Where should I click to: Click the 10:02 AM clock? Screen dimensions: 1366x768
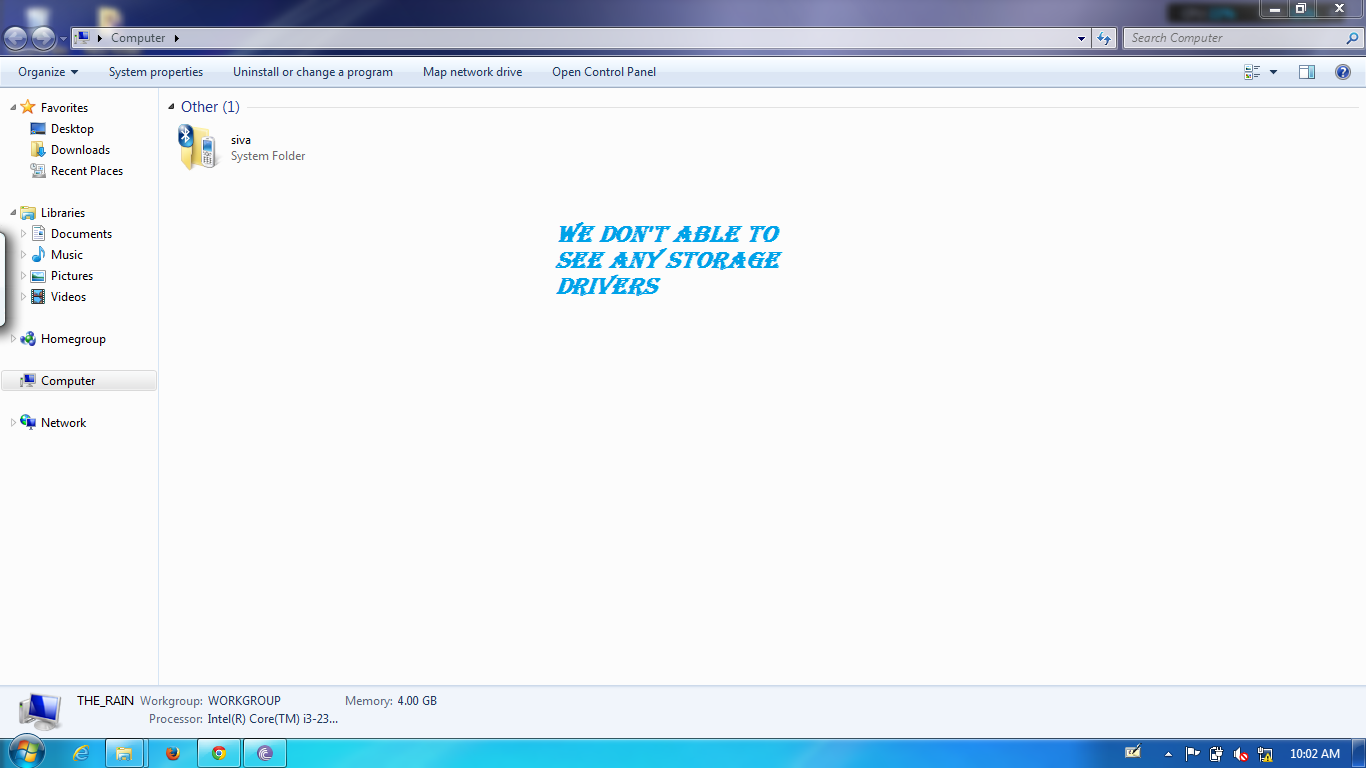click(x=1314, y=754)
